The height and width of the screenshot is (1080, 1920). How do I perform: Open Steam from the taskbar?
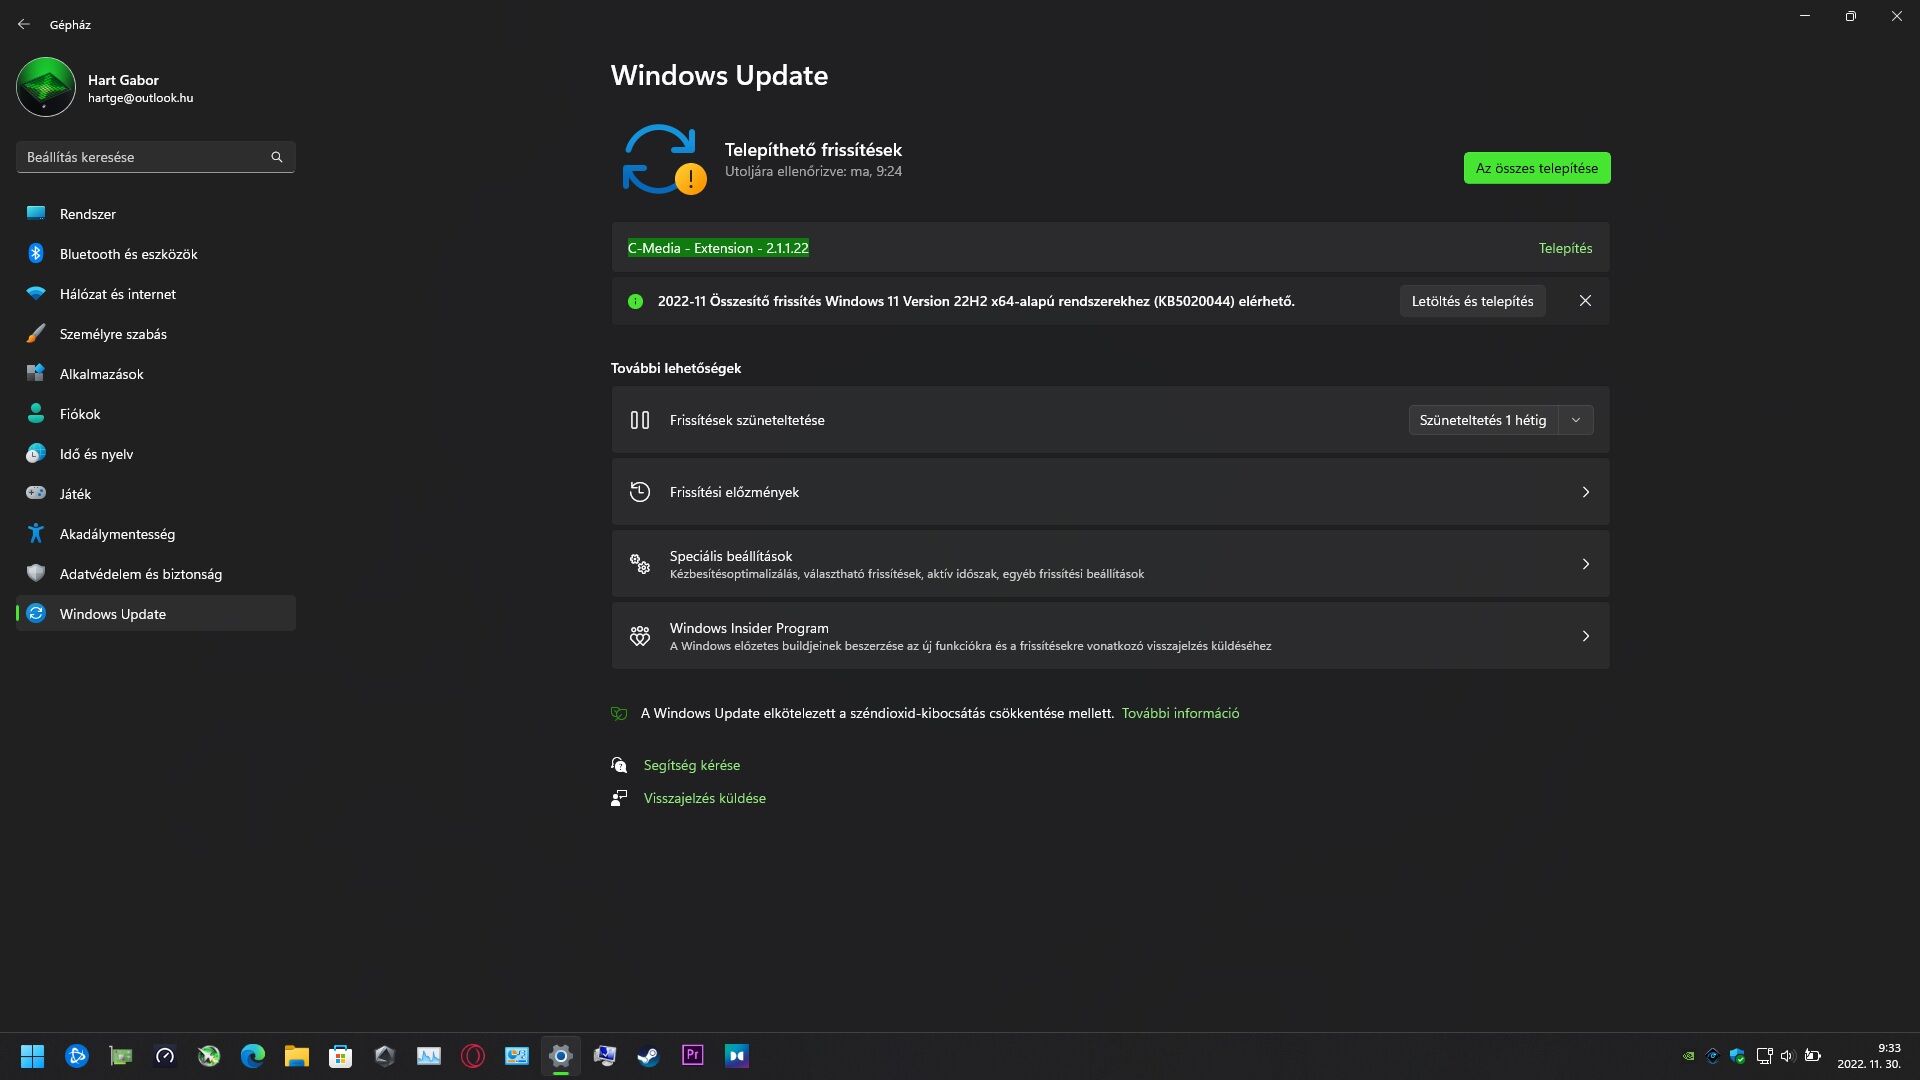point(649,1056)
